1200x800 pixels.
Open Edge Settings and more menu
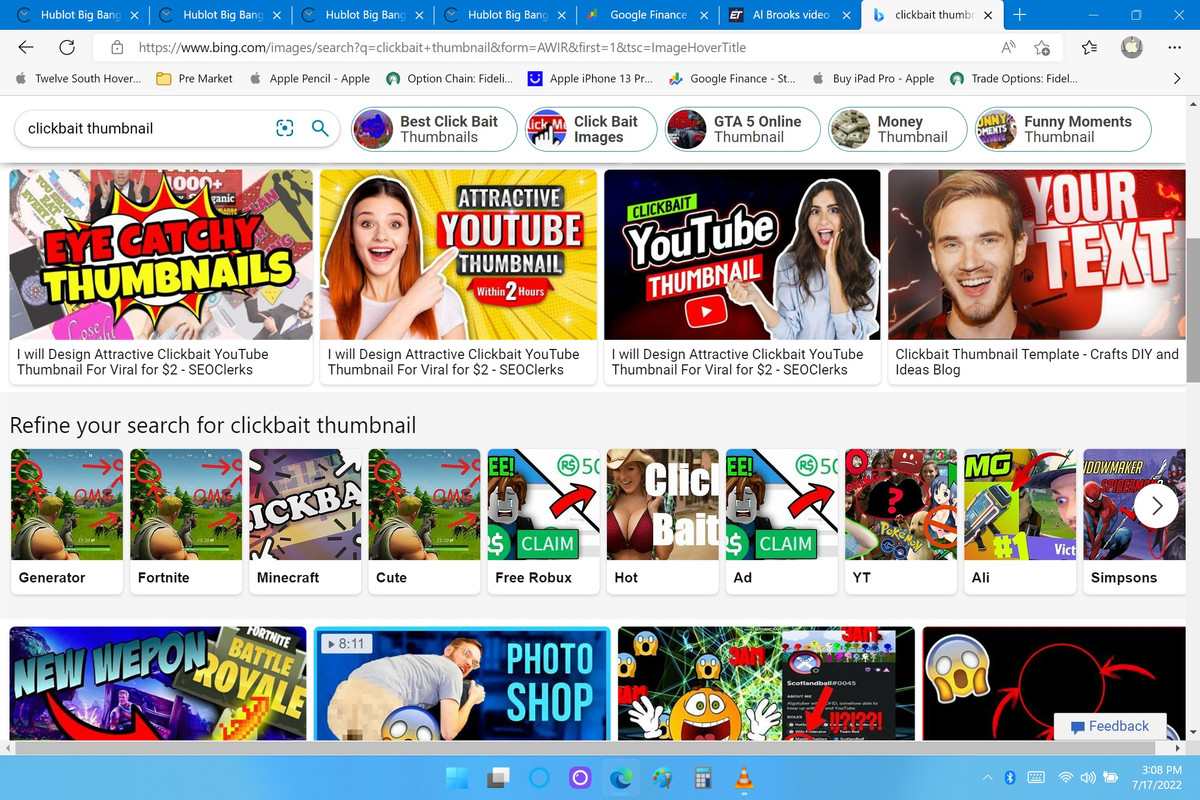click(x=1174, y=47)
